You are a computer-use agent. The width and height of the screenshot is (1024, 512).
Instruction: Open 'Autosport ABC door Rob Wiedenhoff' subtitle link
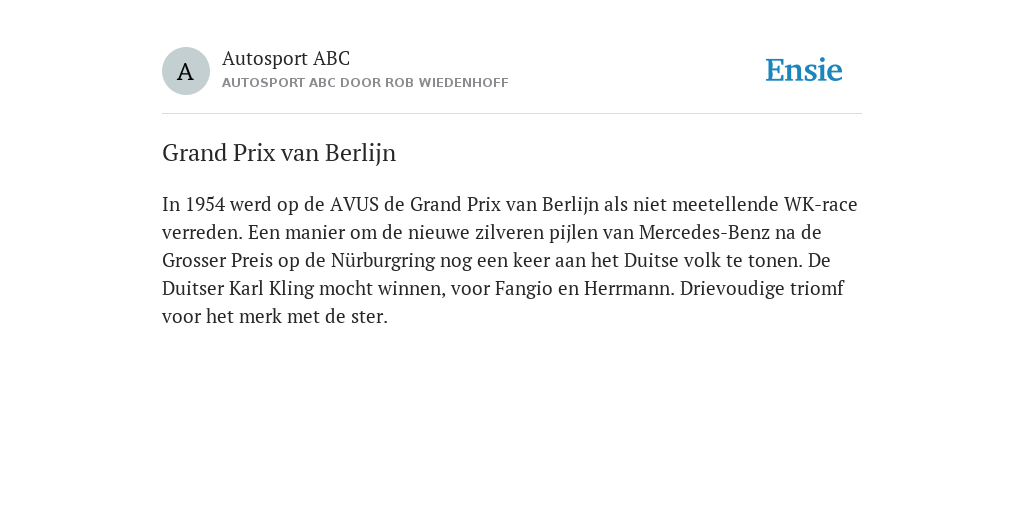(365, 83)
